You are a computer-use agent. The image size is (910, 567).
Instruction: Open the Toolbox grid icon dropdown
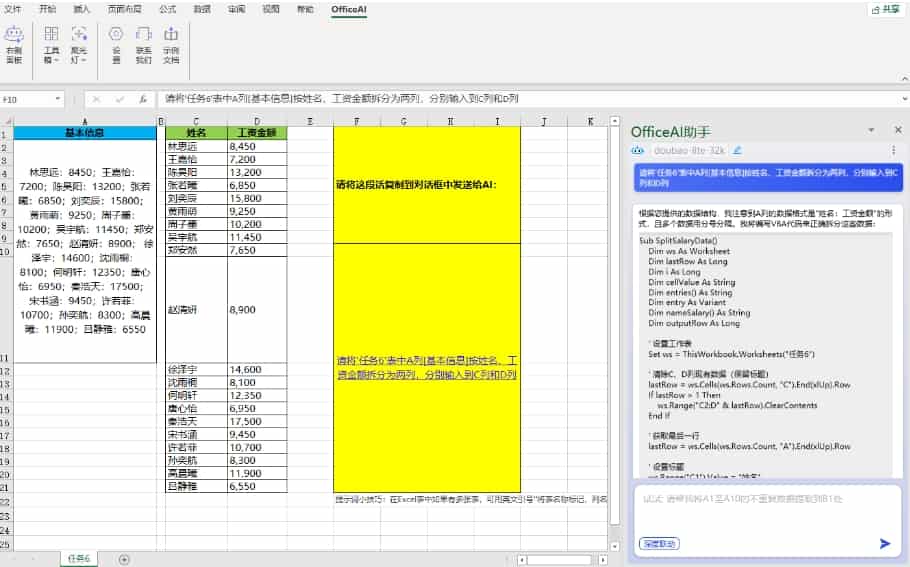point(51,44)
